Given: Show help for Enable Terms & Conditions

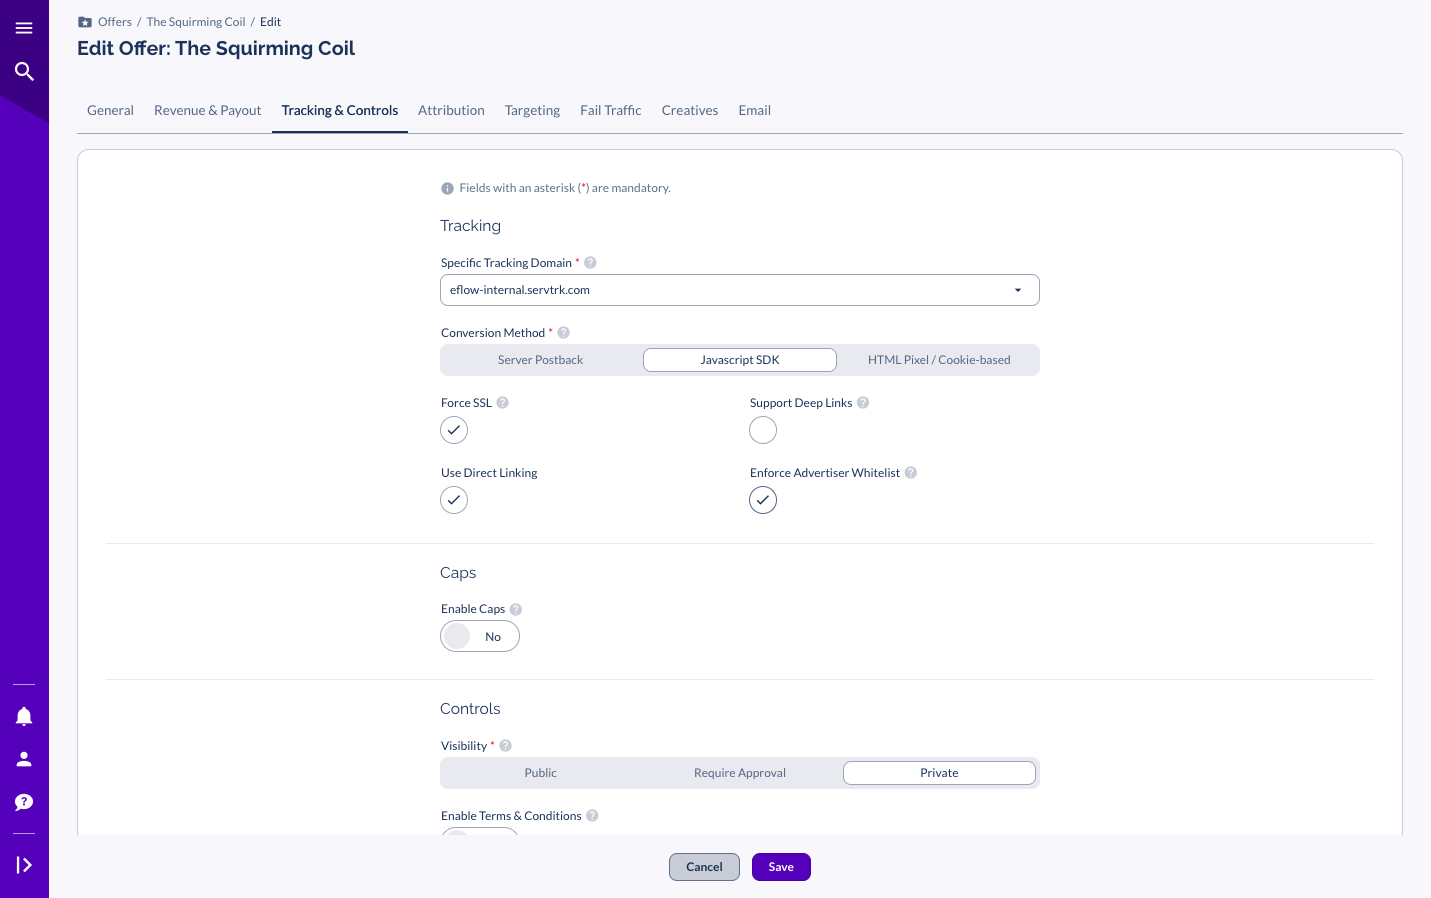Looking at the screenshot, I should 592,816.
